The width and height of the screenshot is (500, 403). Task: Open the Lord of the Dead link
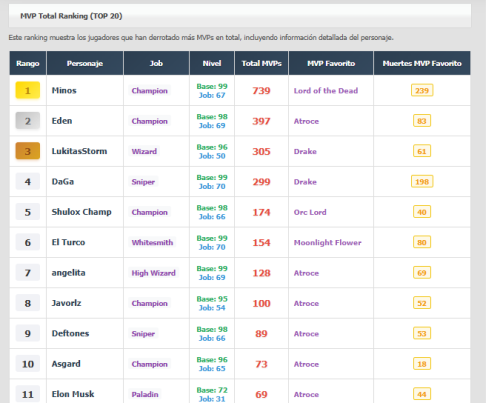[326, 91]
